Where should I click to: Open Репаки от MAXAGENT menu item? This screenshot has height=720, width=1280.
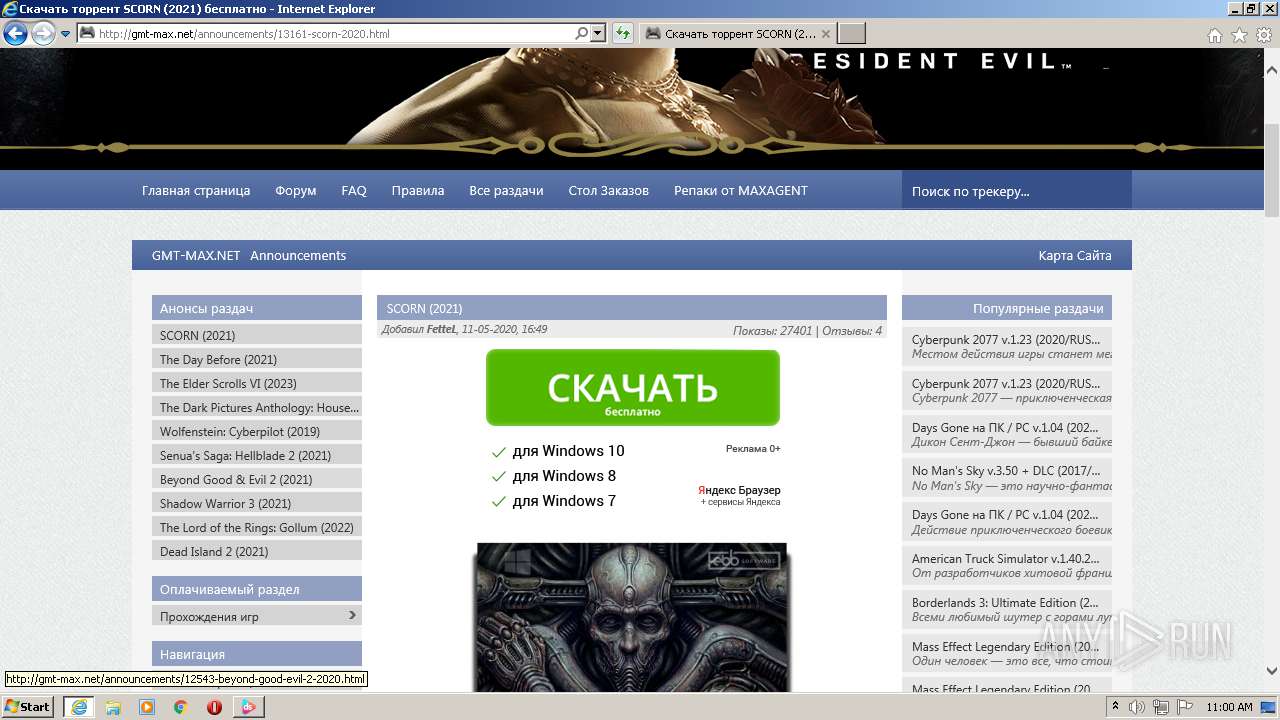tap(741, 190)
